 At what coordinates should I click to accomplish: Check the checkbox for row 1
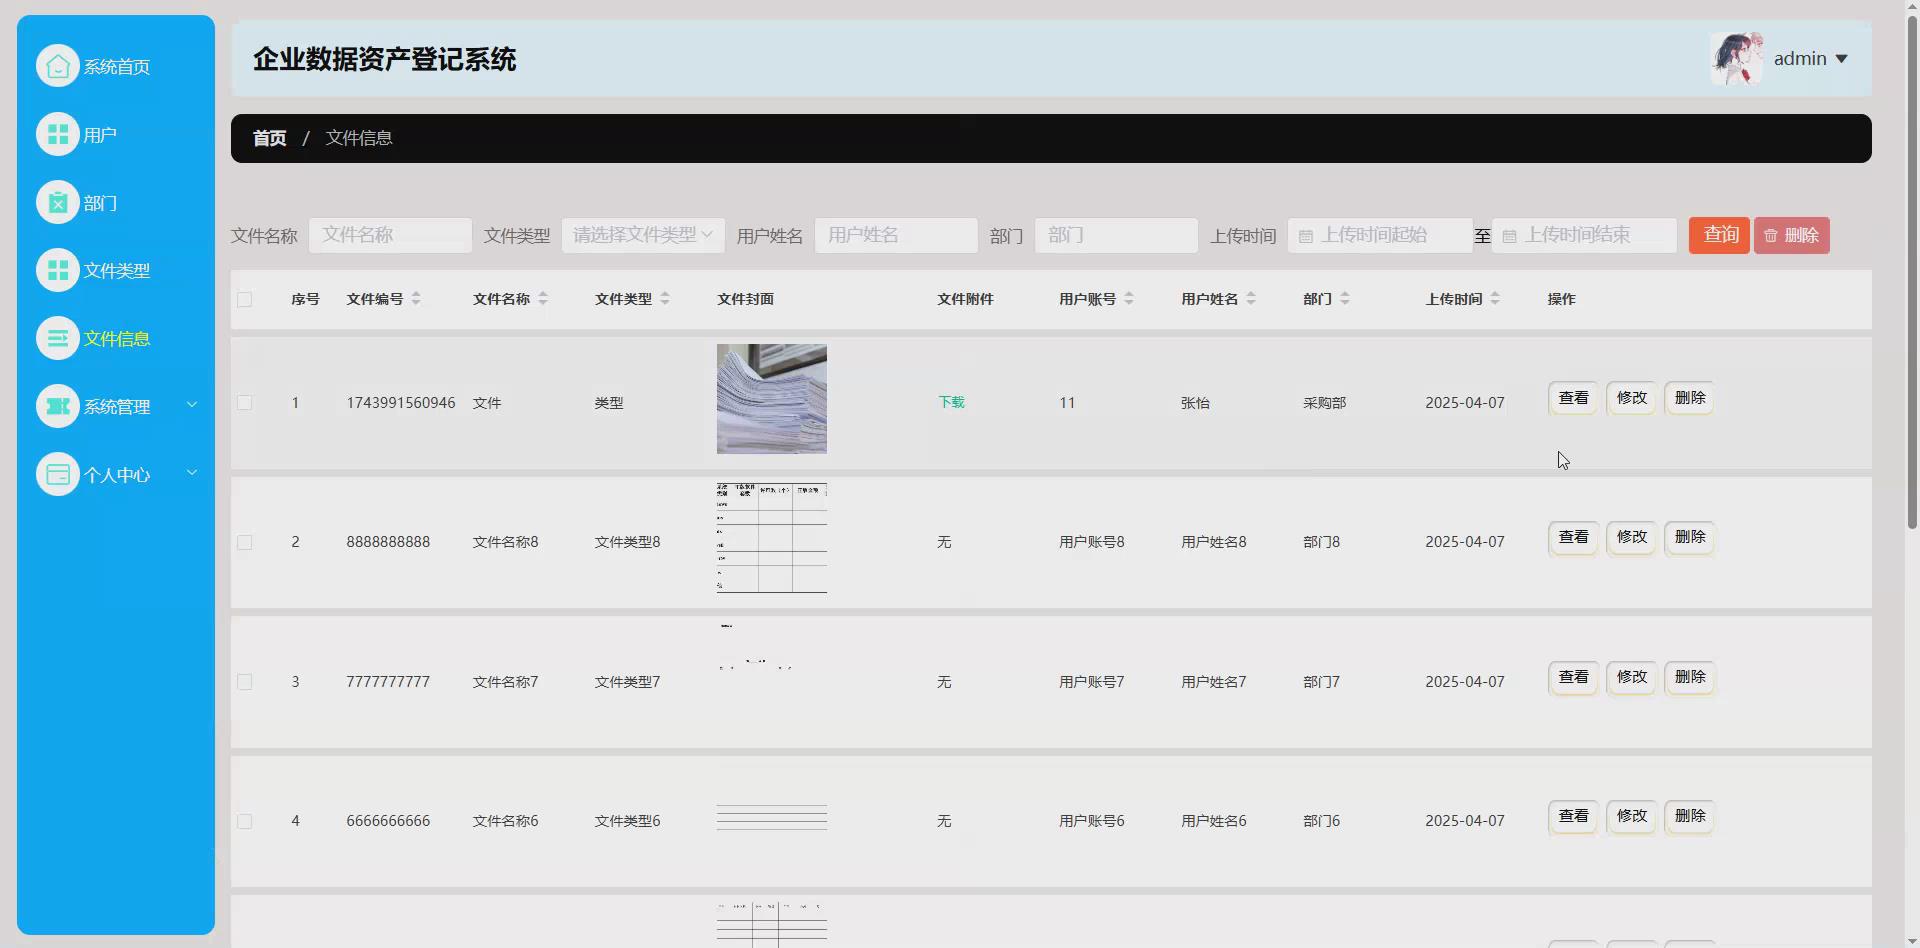click(245, 403)
